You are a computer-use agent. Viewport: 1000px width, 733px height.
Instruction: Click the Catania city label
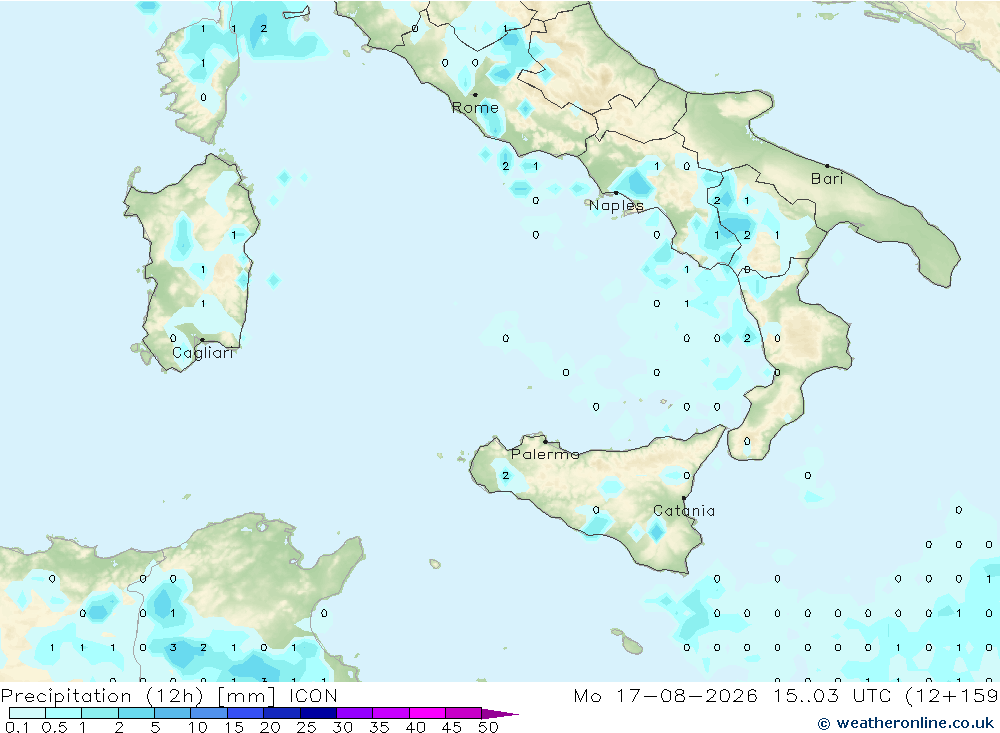pos(684,510)
